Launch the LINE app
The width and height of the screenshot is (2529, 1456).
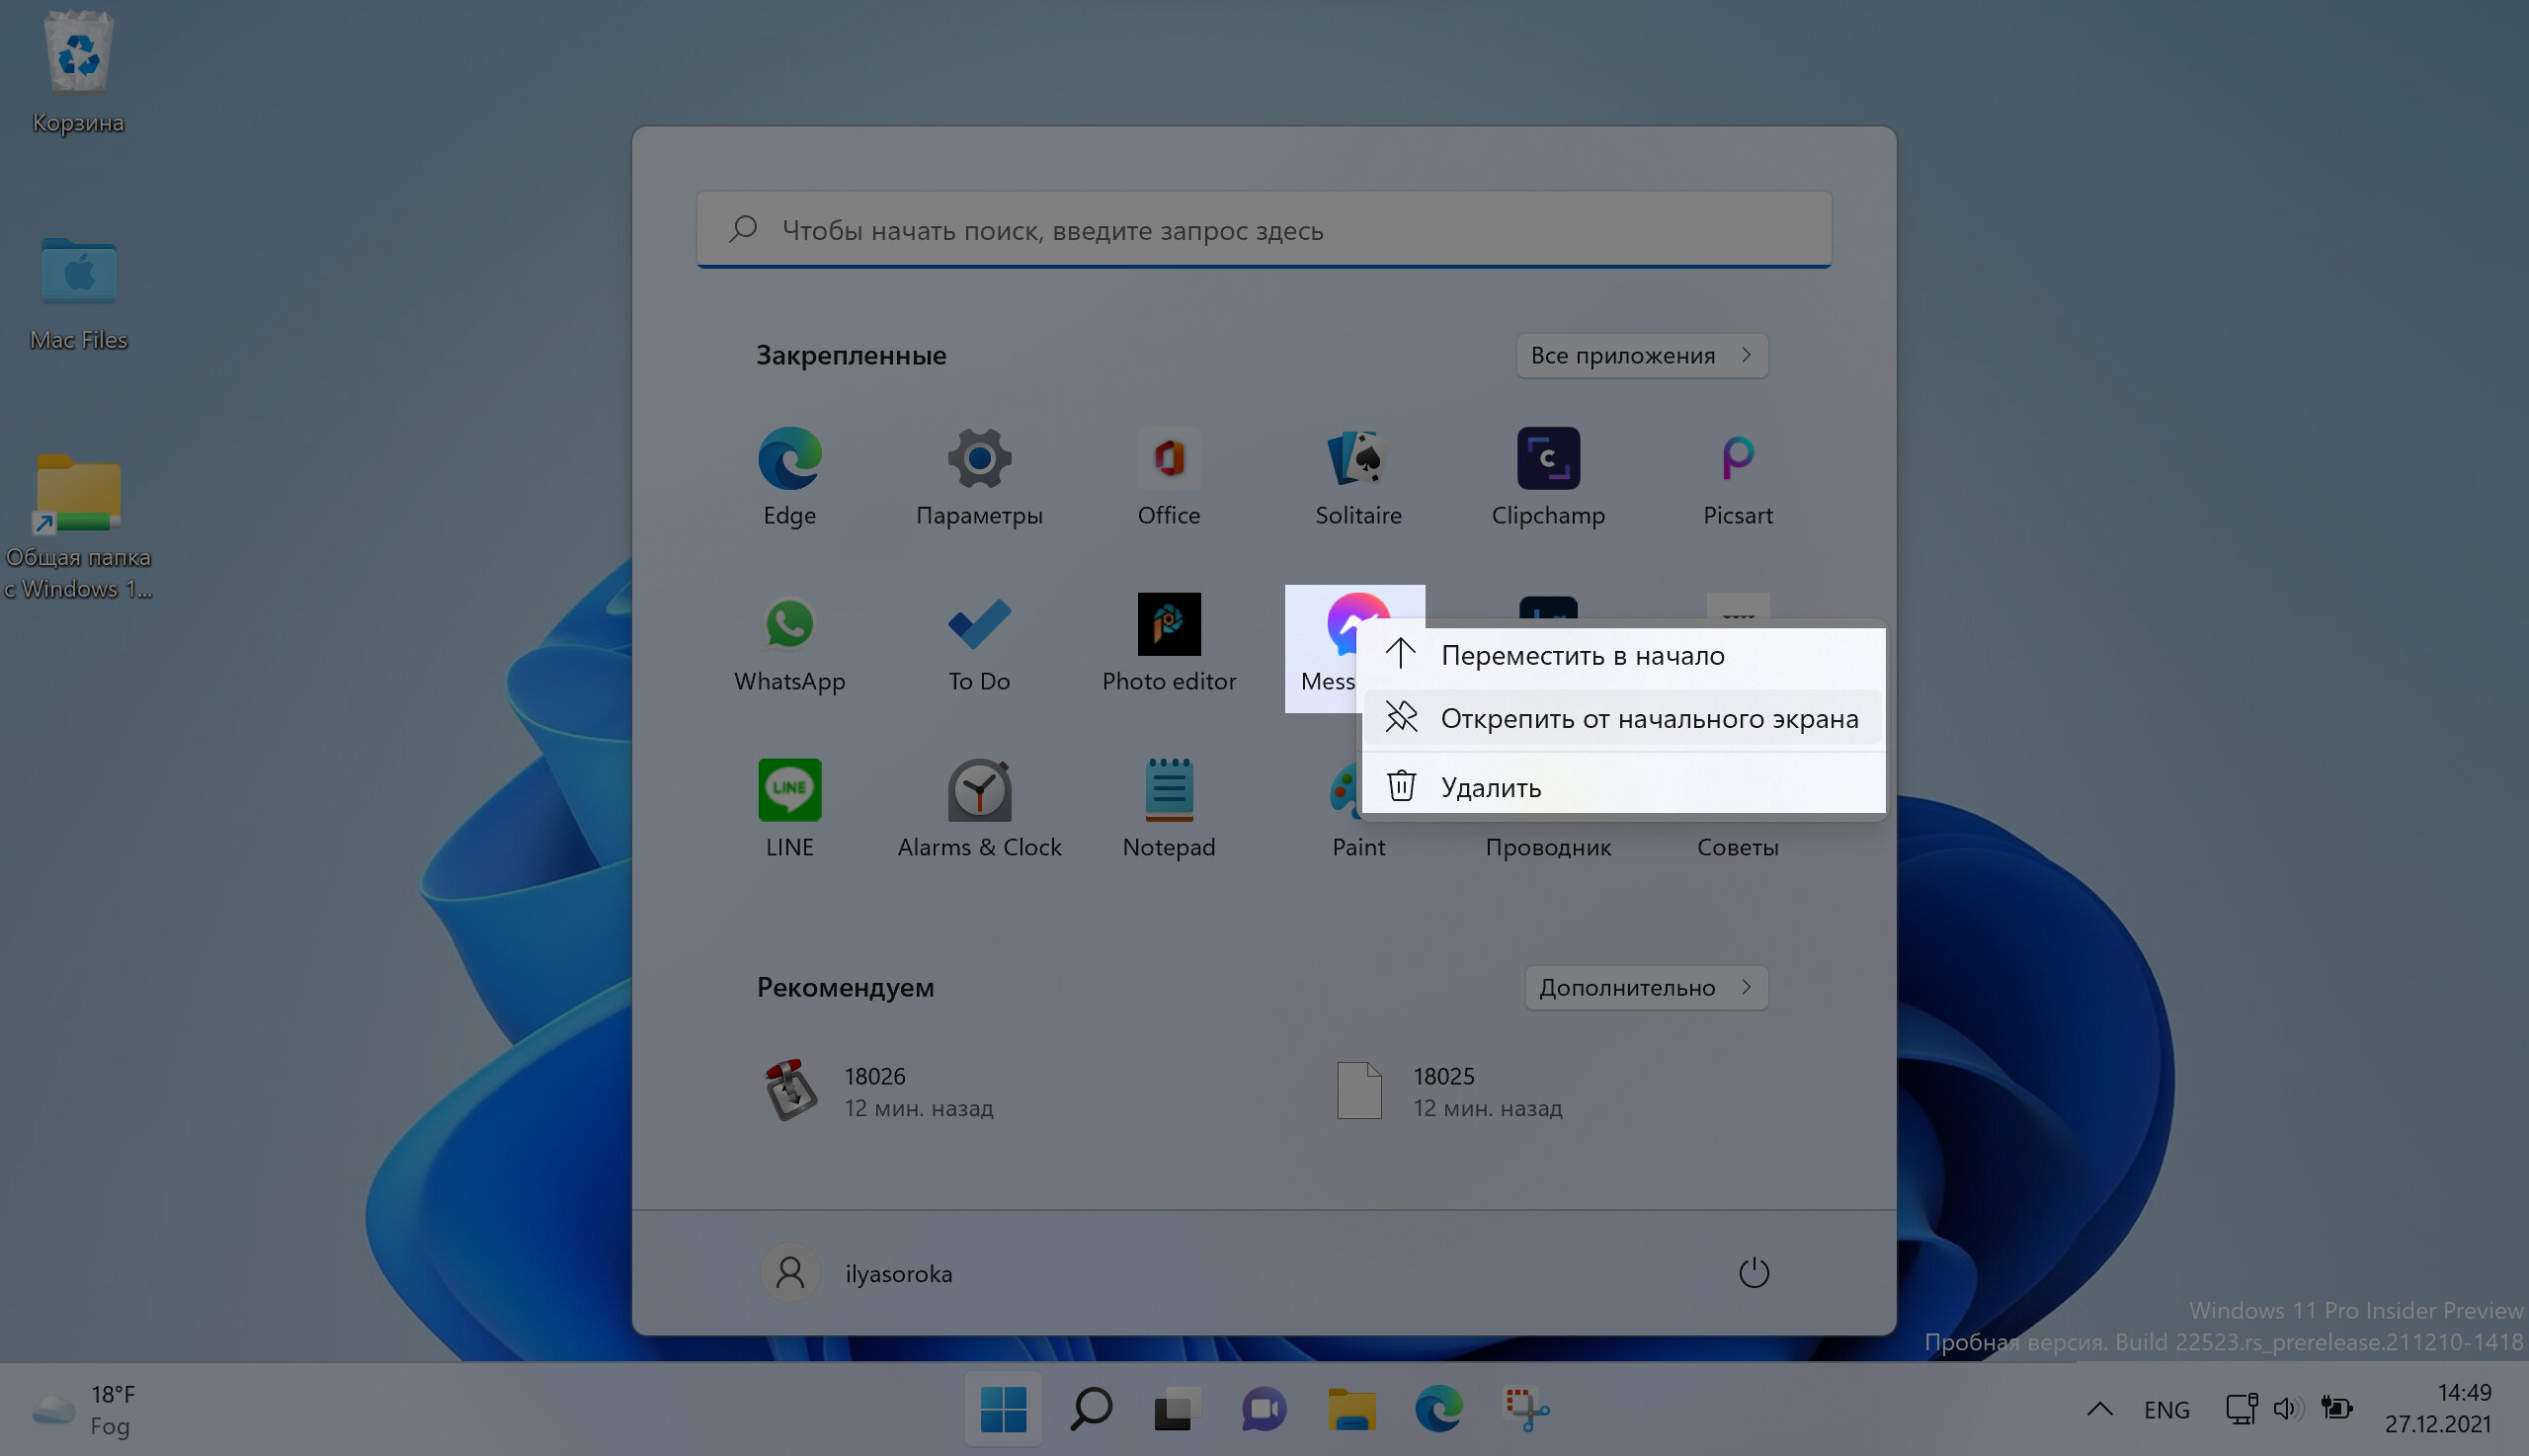[x=789, y=809]
